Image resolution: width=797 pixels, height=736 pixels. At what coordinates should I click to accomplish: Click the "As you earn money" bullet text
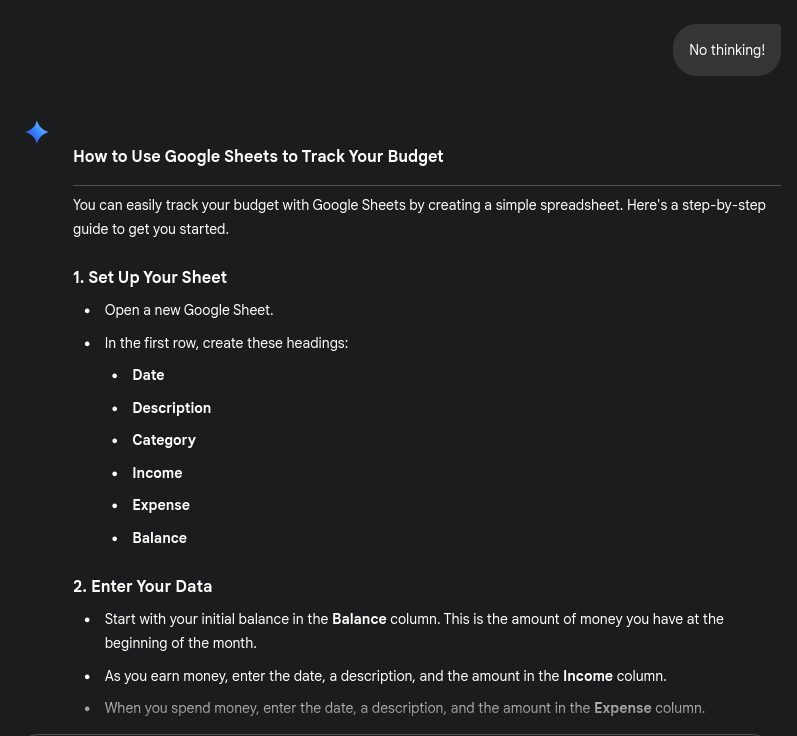coord(332,677)
